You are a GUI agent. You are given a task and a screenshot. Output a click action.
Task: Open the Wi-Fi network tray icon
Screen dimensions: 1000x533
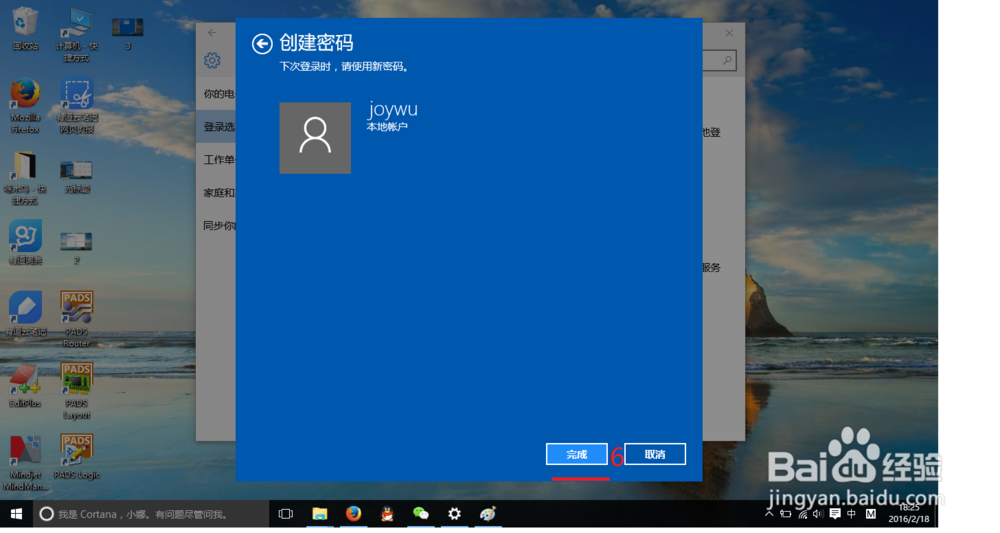click(x=802, y=514)
